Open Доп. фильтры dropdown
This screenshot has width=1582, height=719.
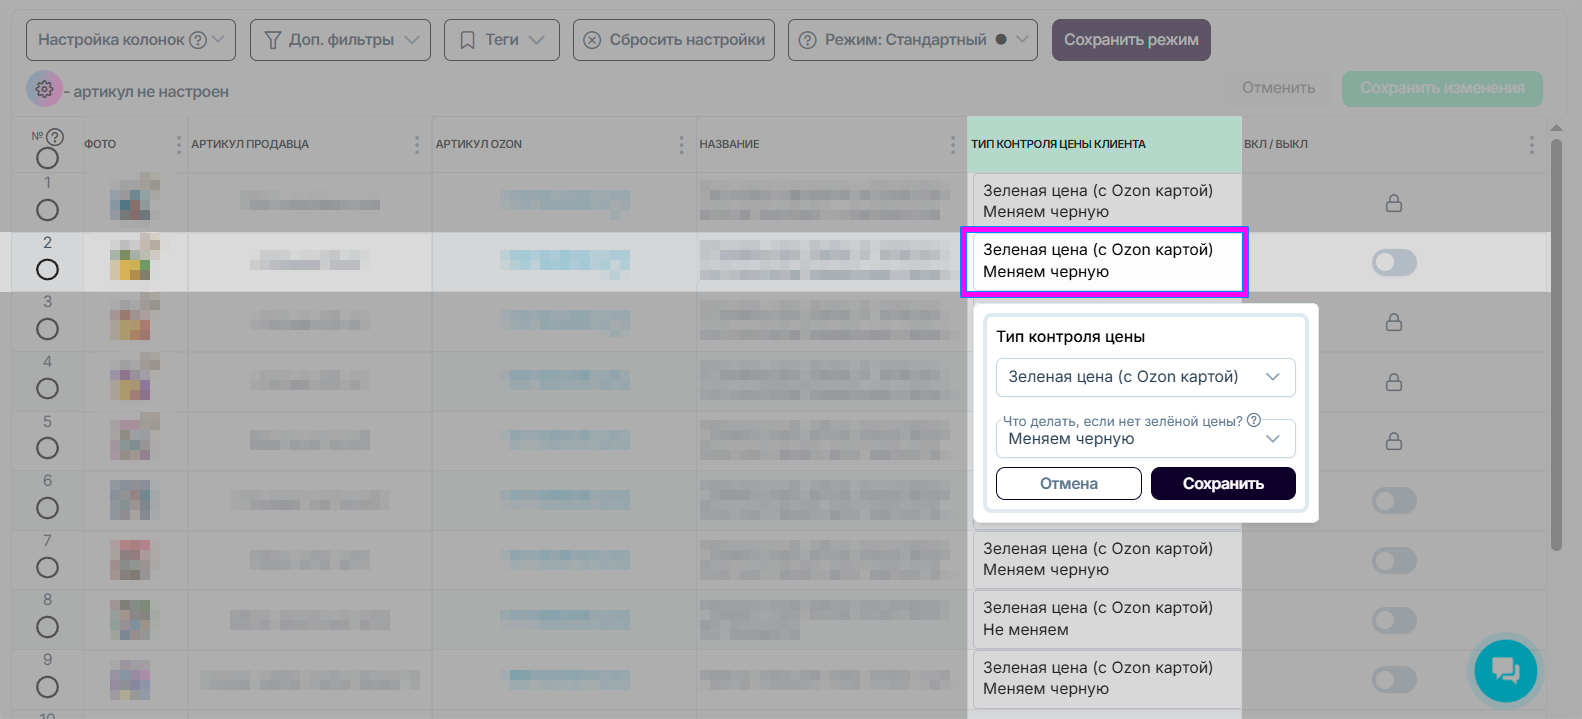pyautogui.click(x=340, y=40)
